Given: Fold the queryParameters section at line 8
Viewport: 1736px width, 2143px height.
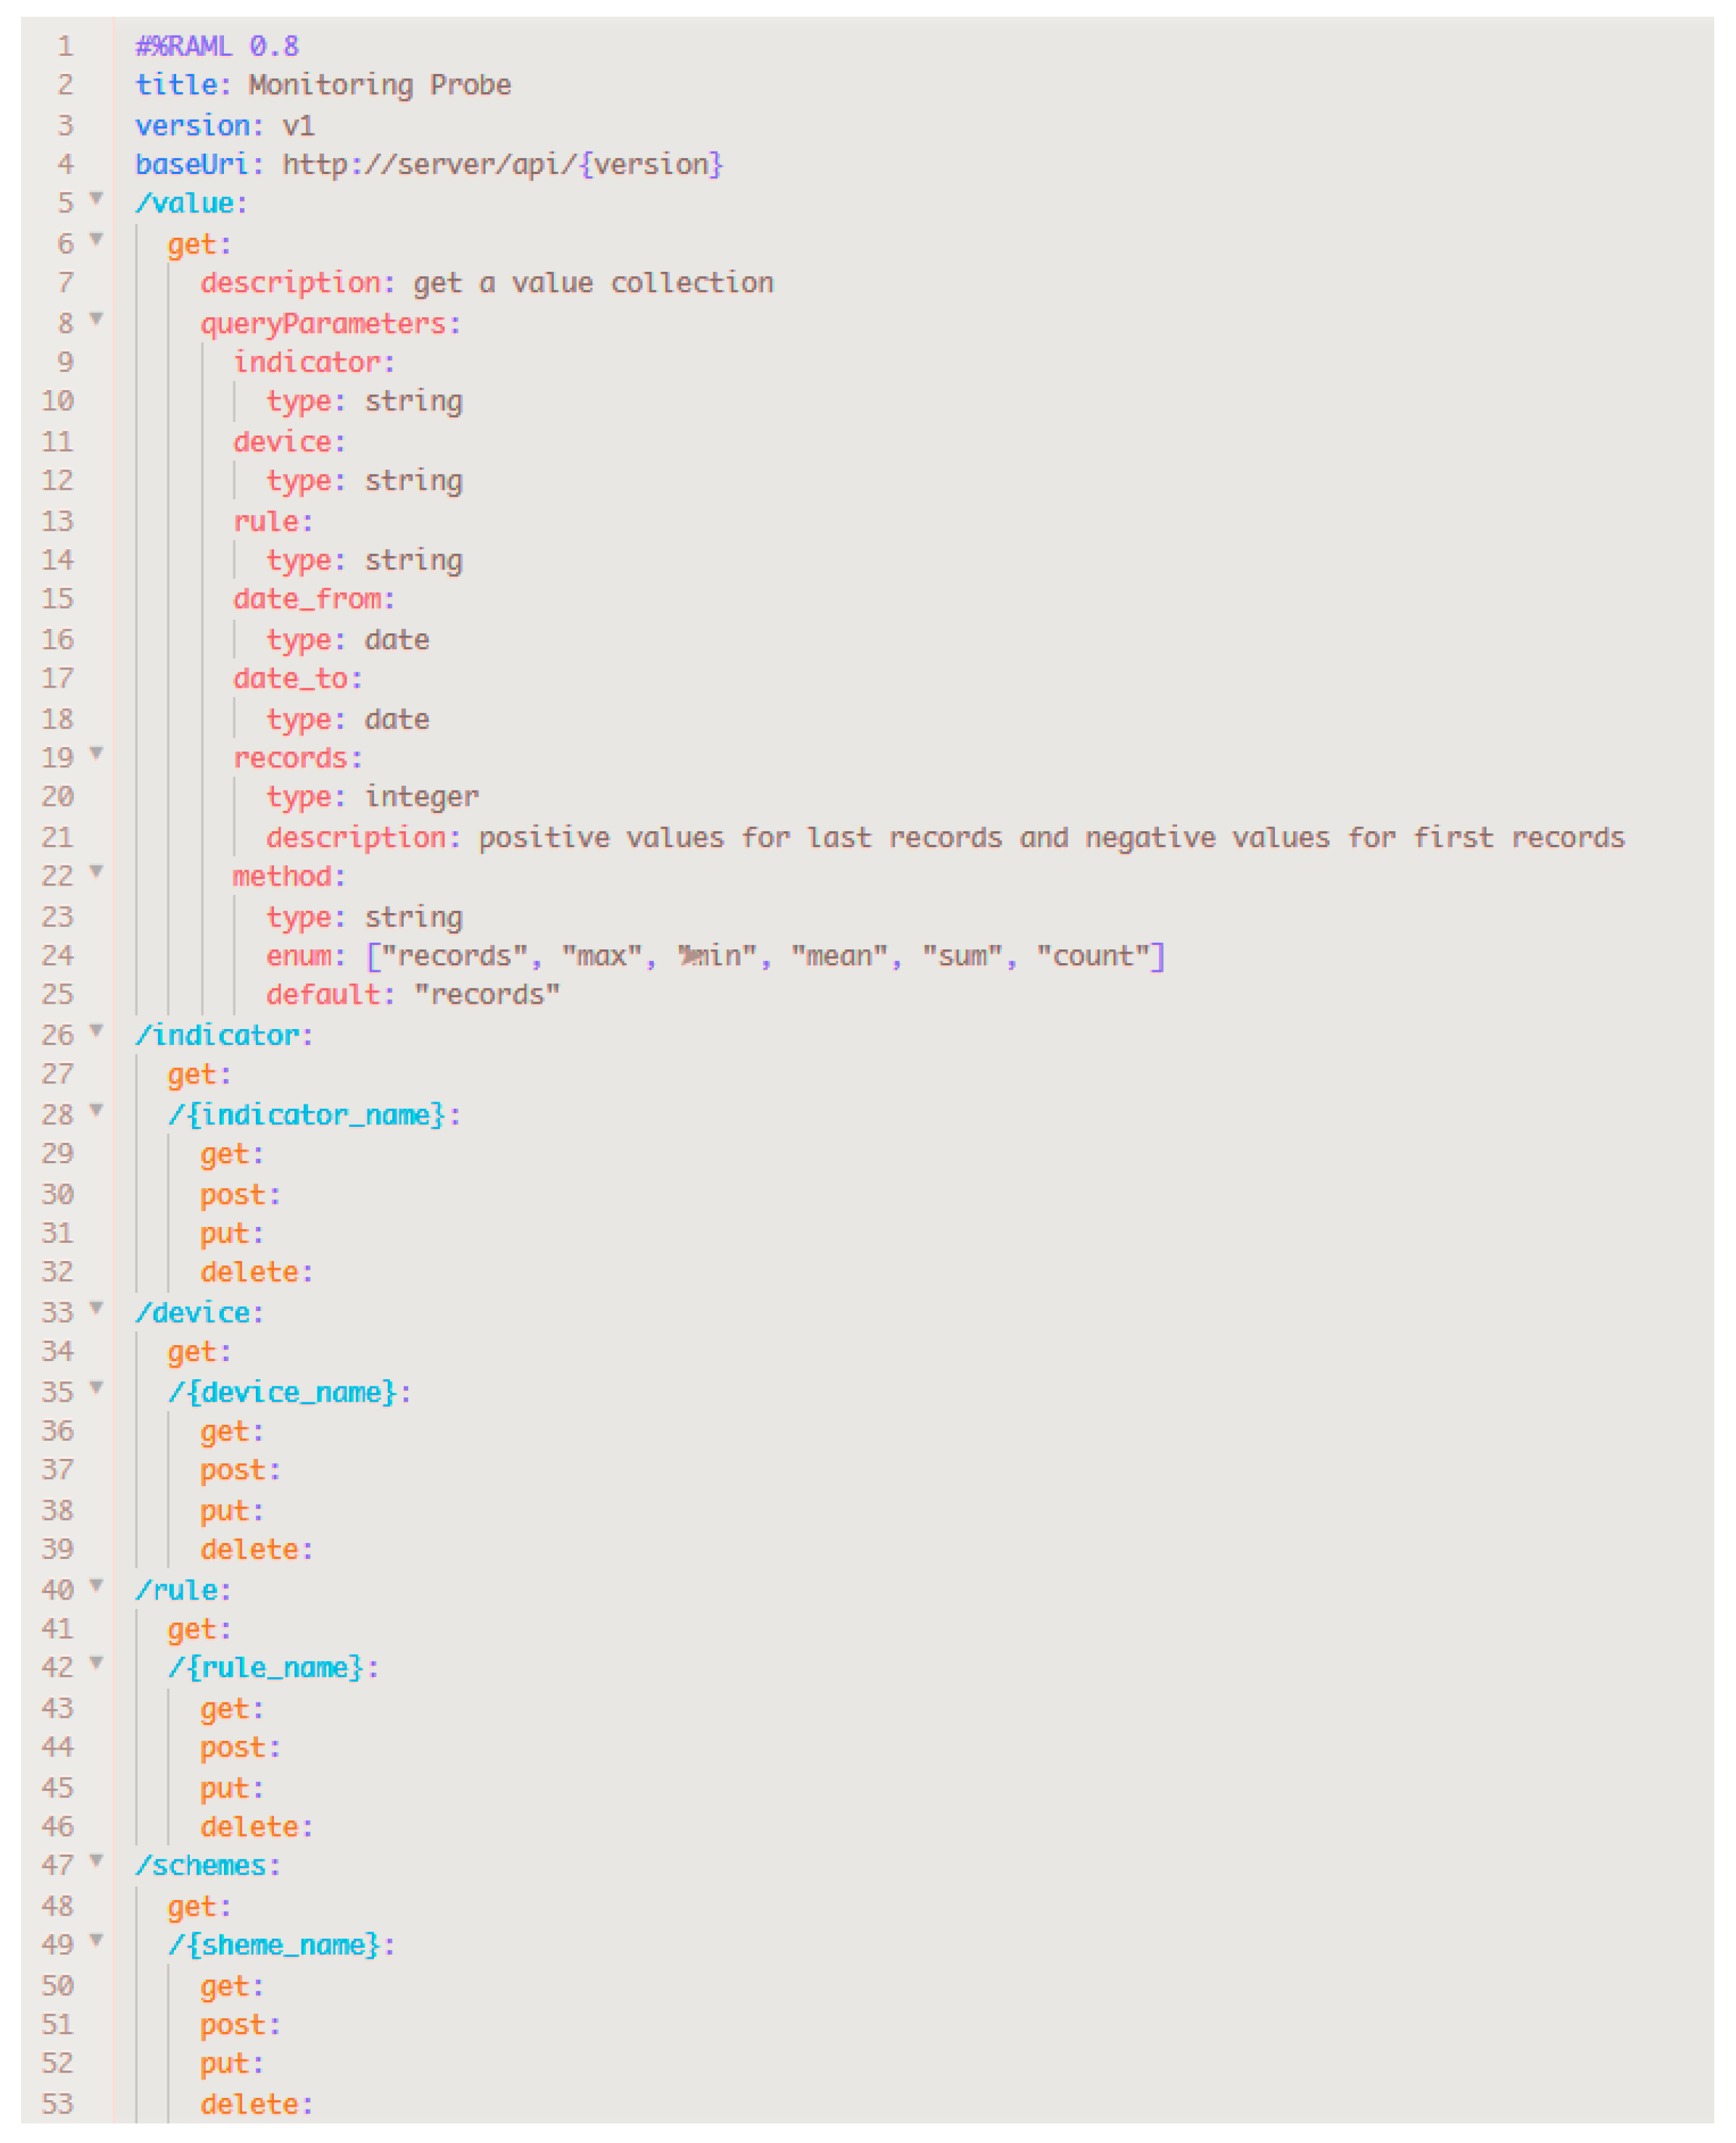Looking at the screenshot, I should coord(97,319).
